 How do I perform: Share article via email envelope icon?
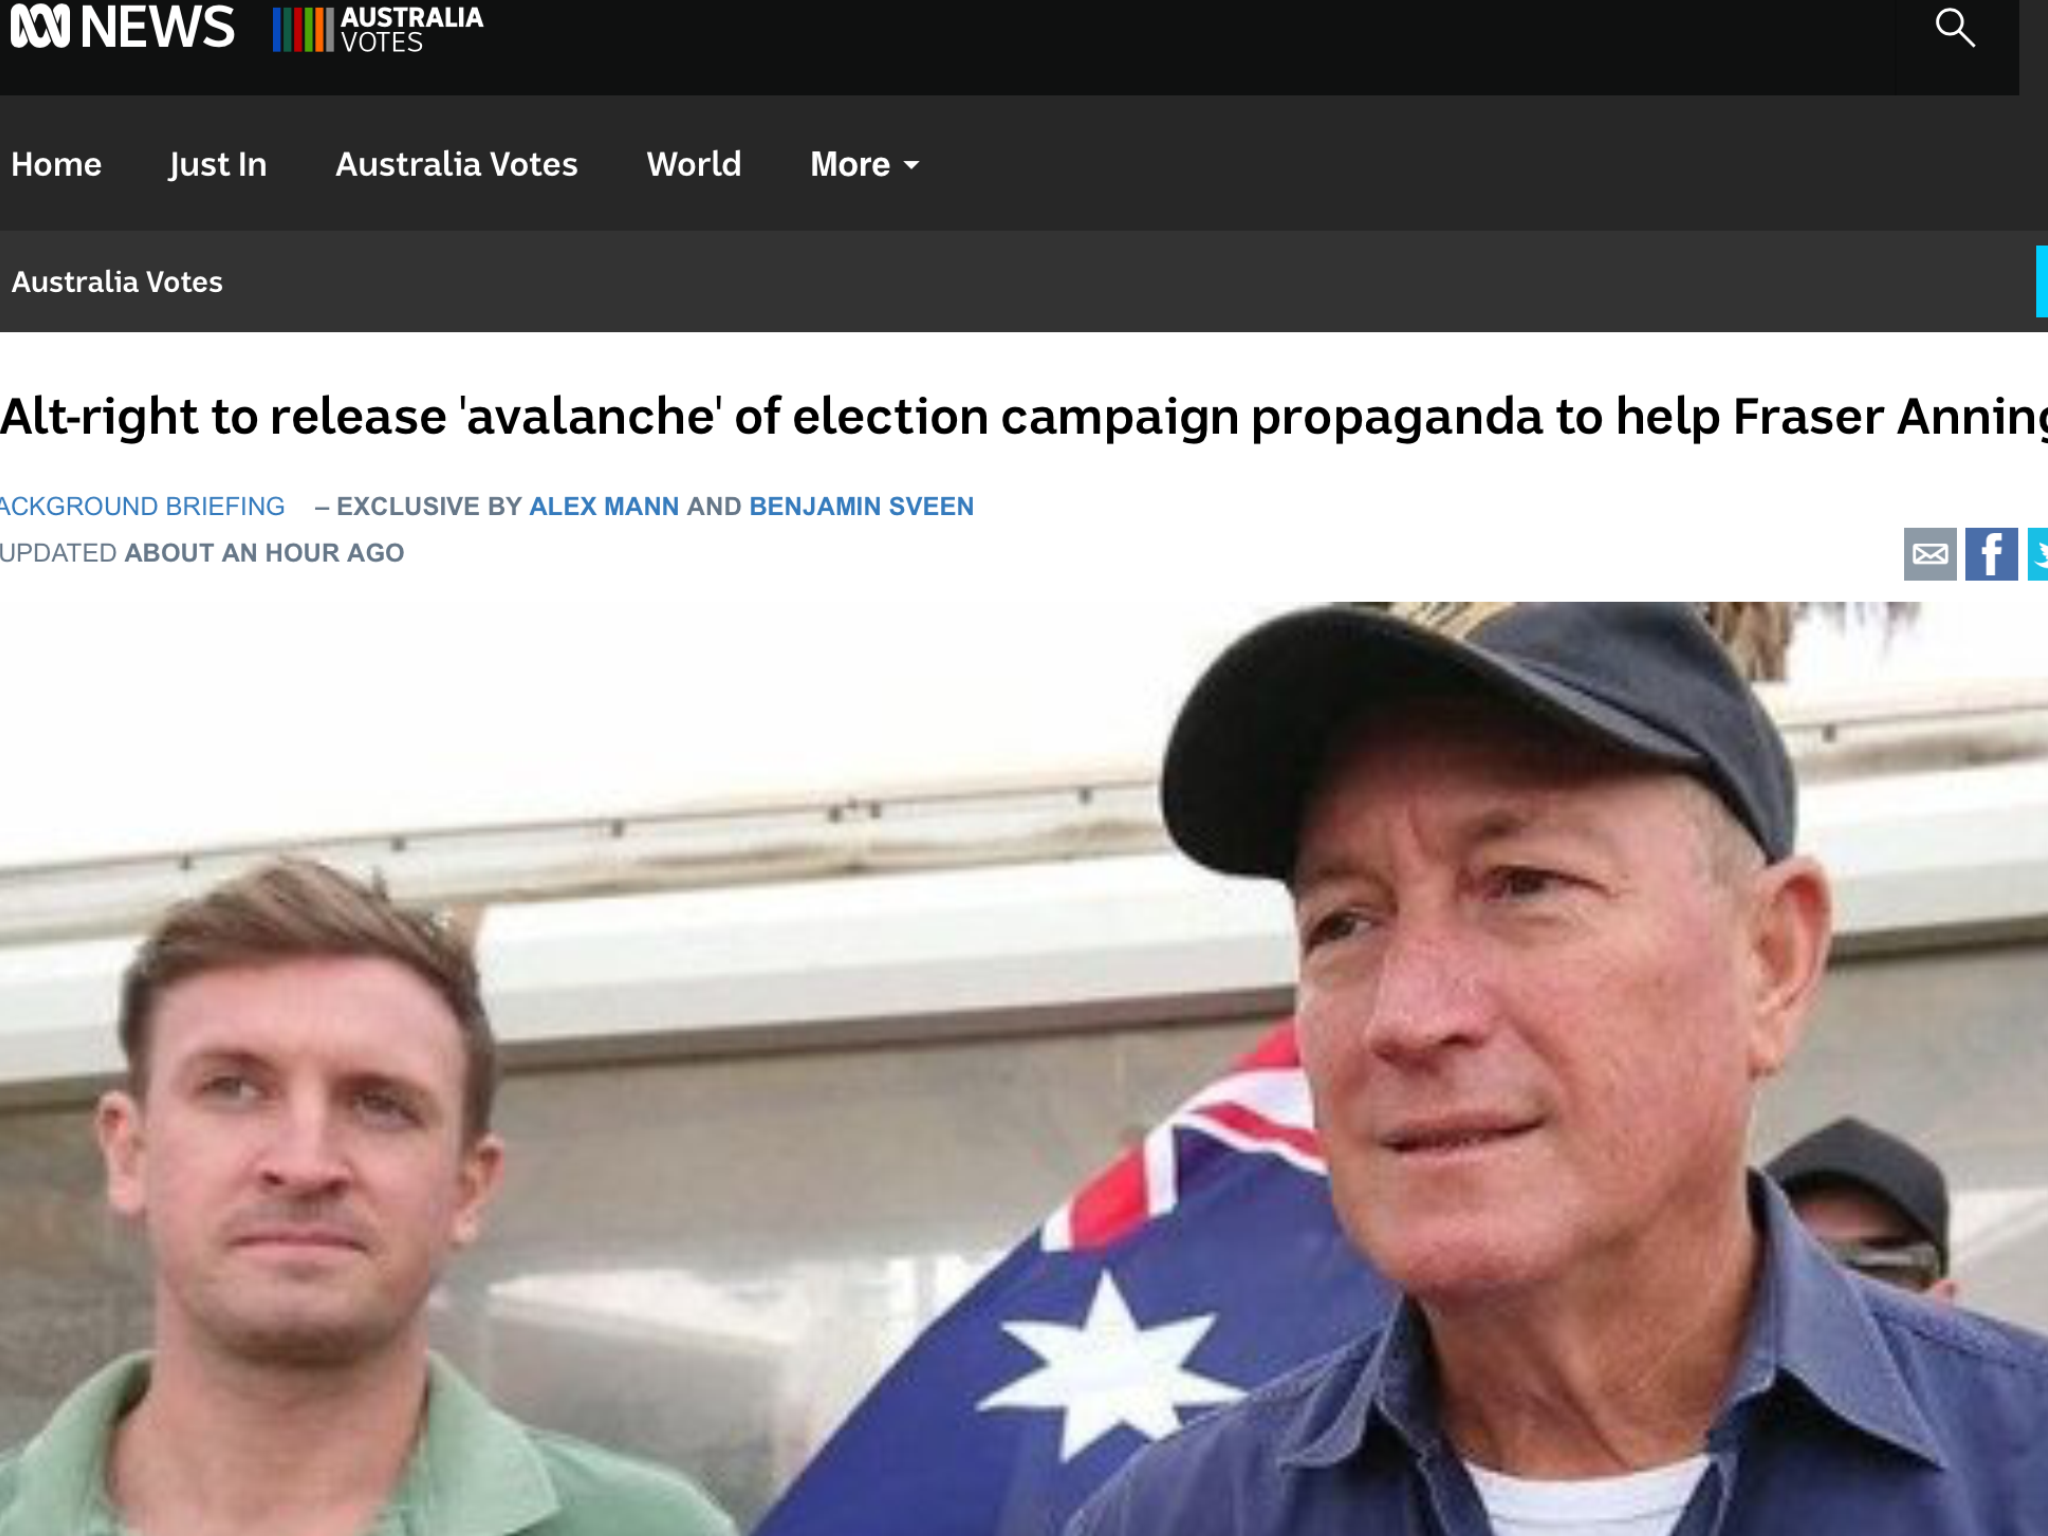(x=1930, y=554)
